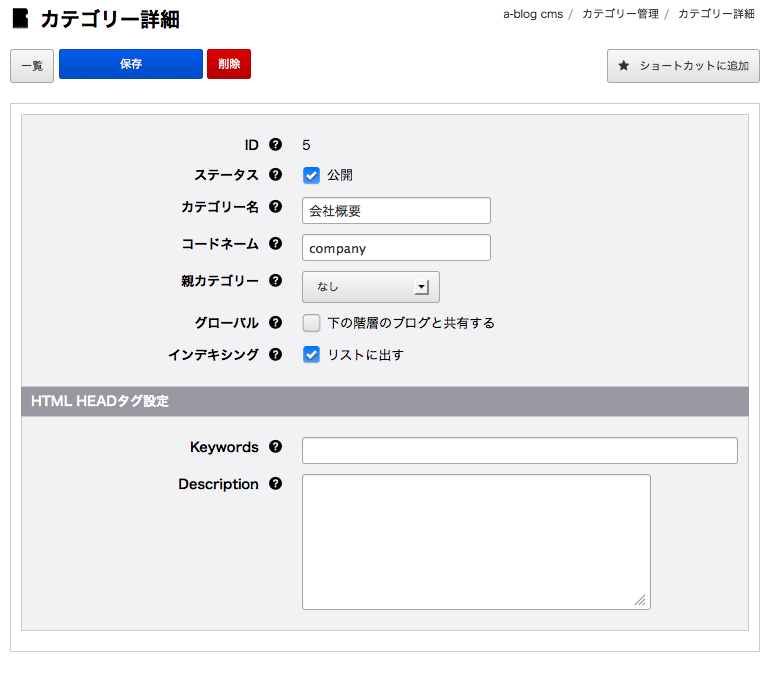Viewport: 775px width, 675px height.
Task: Navigate to カテゴリー管理 breadcrumb
Action: tap(620, 14)
